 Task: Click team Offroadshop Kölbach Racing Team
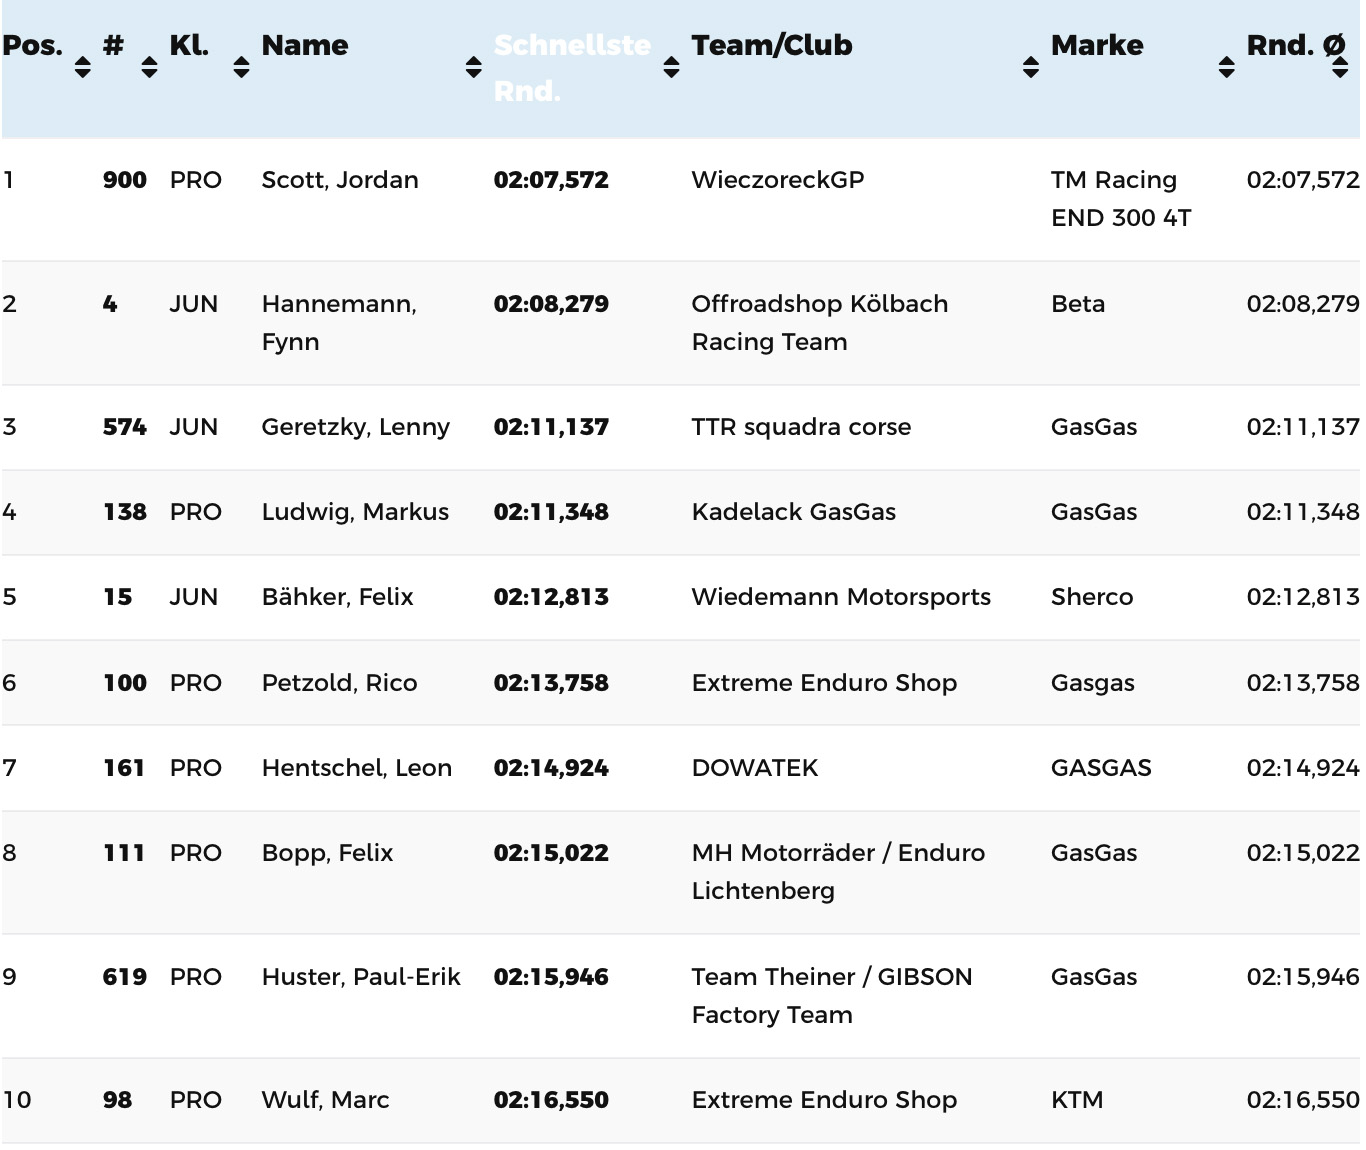point(820,322)
